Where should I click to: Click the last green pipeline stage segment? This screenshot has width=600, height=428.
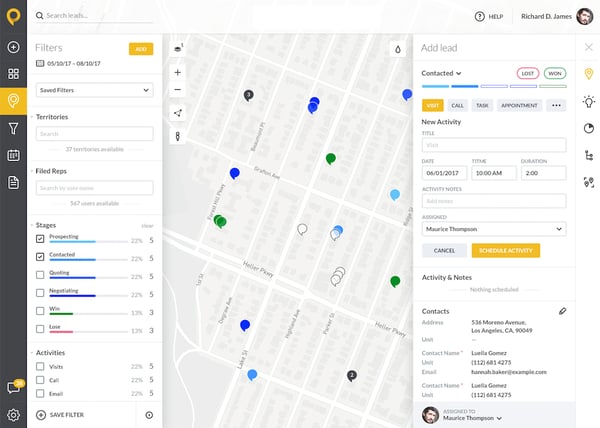coord(553,86)
